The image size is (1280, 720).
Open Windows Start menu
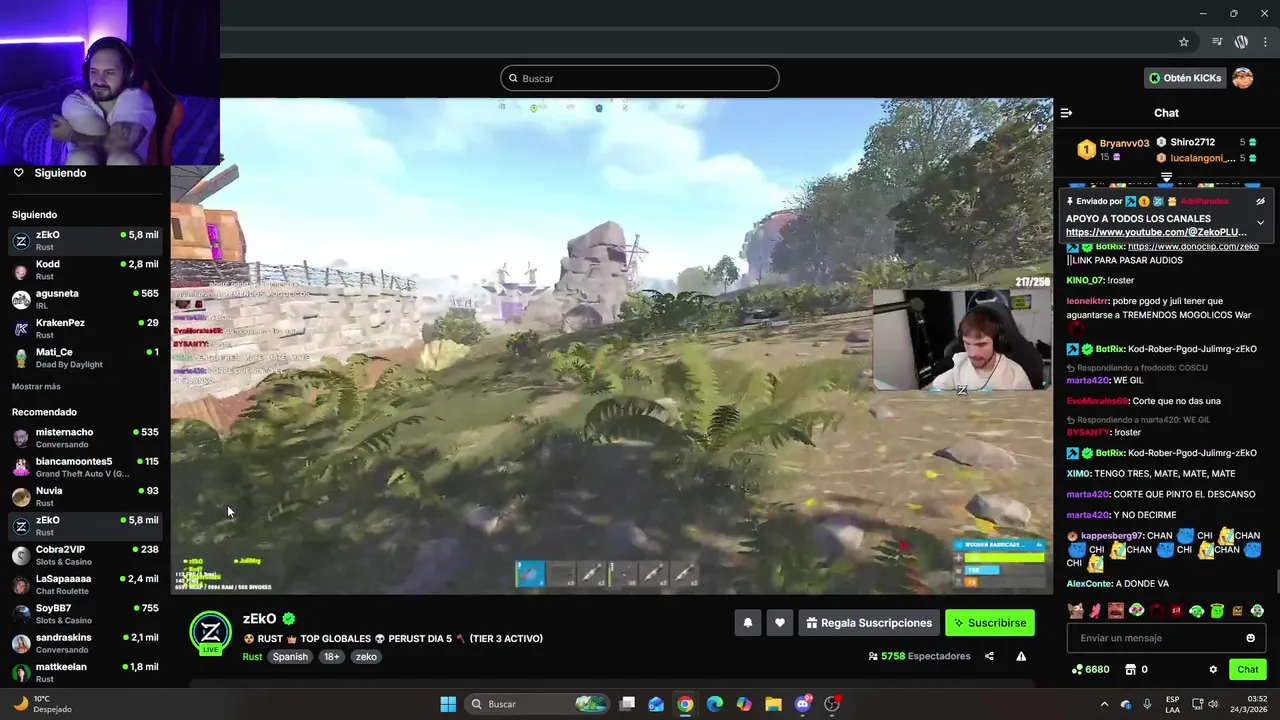pyautogui.click(x=448, y=704)
